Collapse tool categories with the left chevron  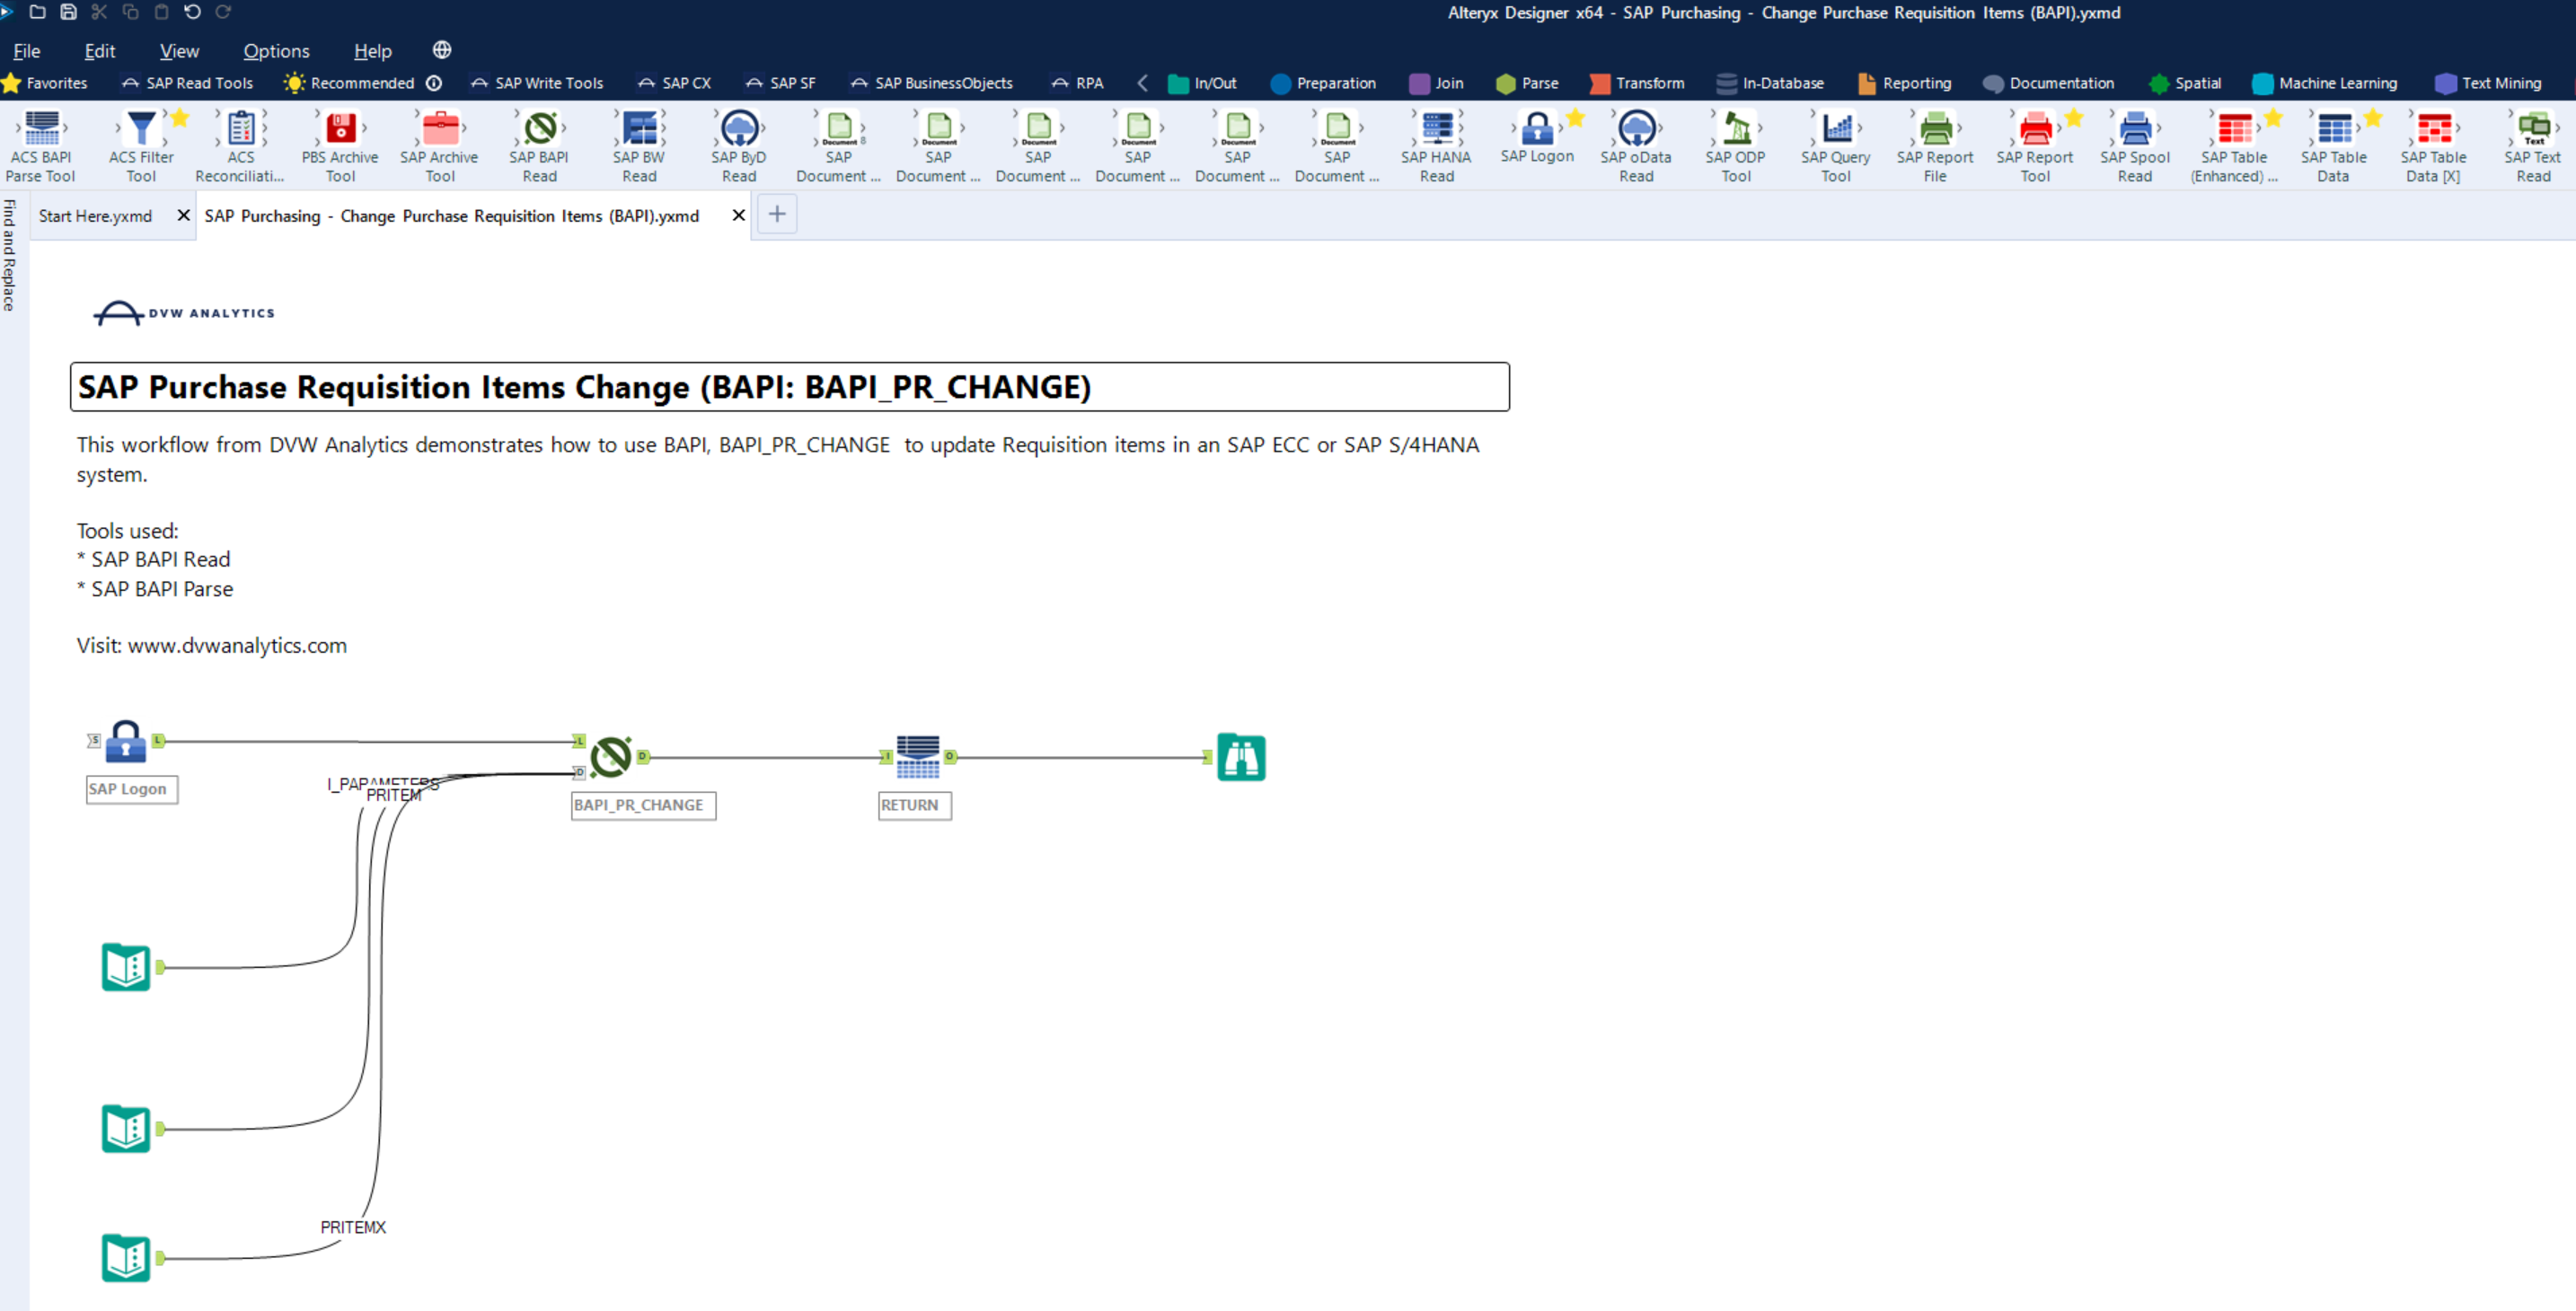[x=1142, y=83]
